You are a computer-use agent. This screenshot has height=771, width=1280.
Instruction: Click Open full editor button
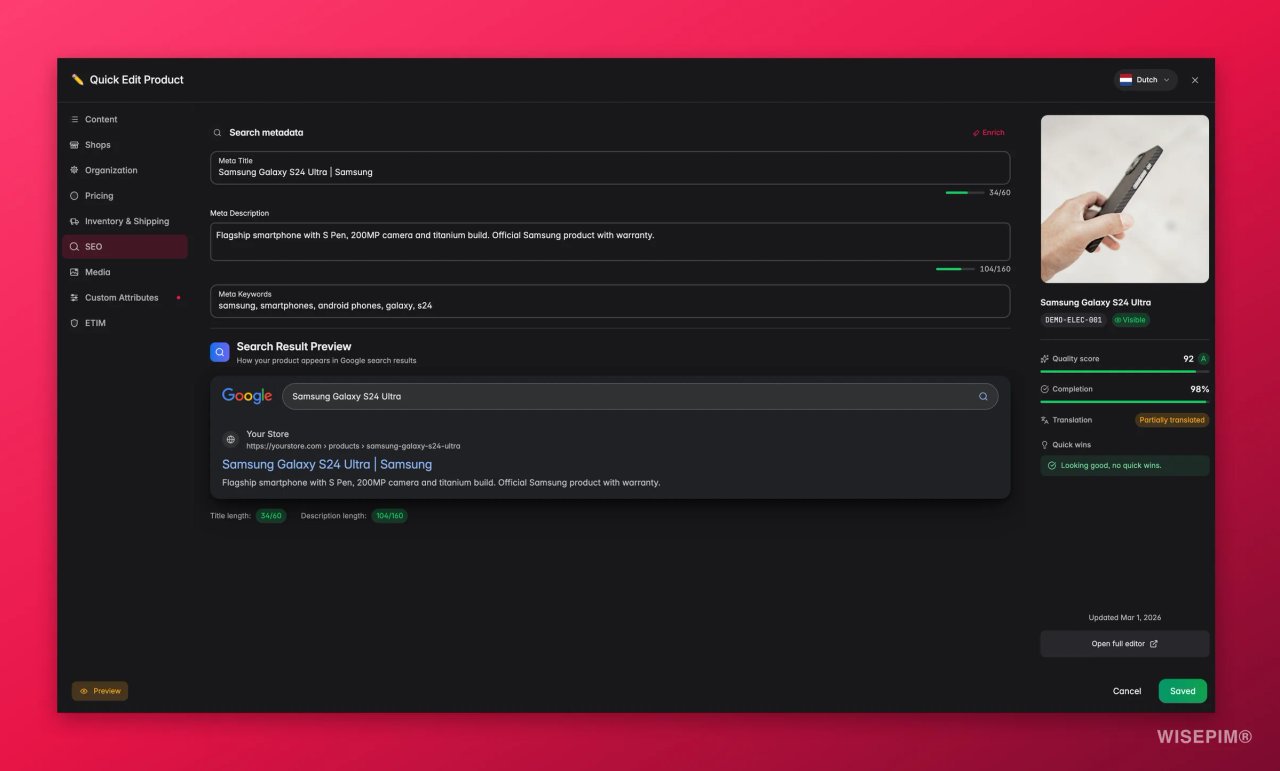1125,644
